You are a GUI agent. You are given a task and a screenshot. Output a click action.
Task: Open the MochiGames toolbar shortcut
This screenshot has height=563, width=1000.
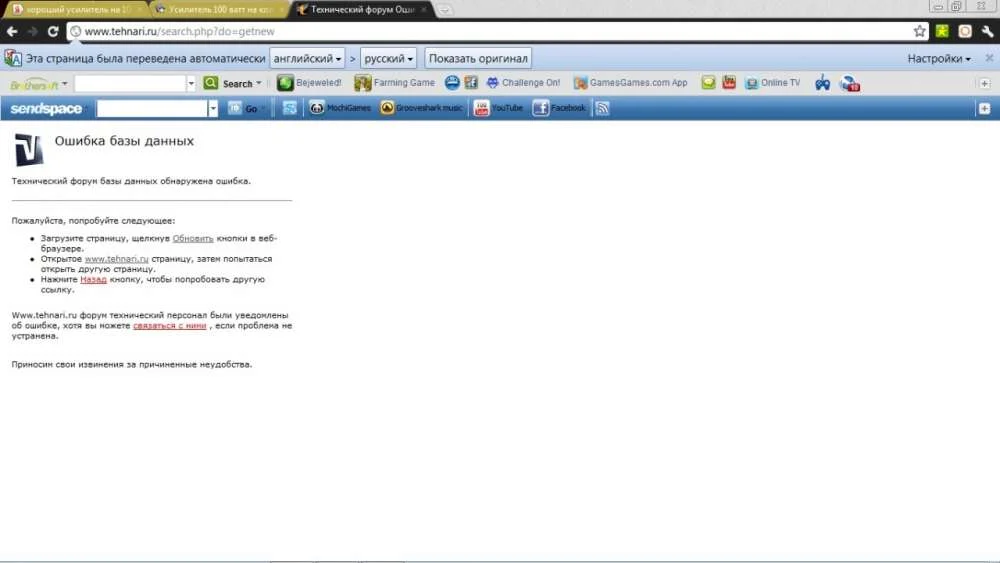[339, 108]
